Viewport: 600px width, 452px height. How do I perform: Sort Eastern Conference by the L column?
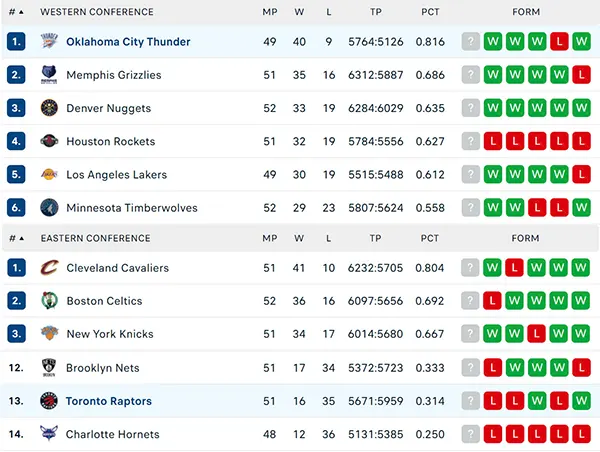click(x=328, y=238)
